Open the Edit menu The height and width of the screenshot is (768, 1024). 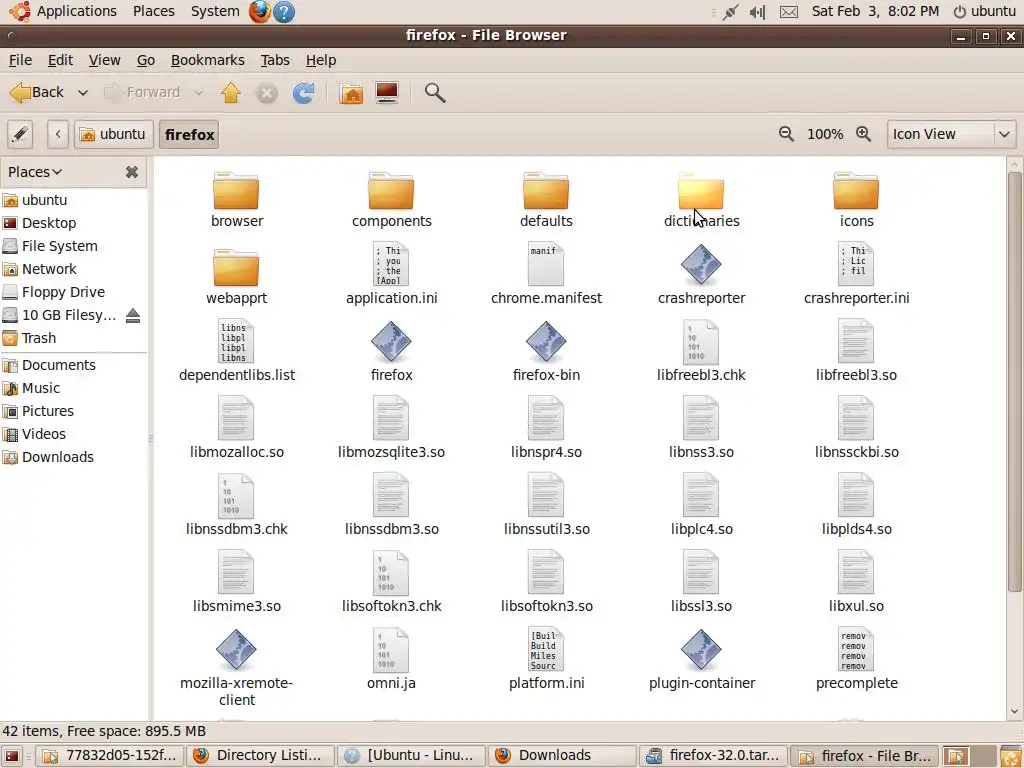60,60
